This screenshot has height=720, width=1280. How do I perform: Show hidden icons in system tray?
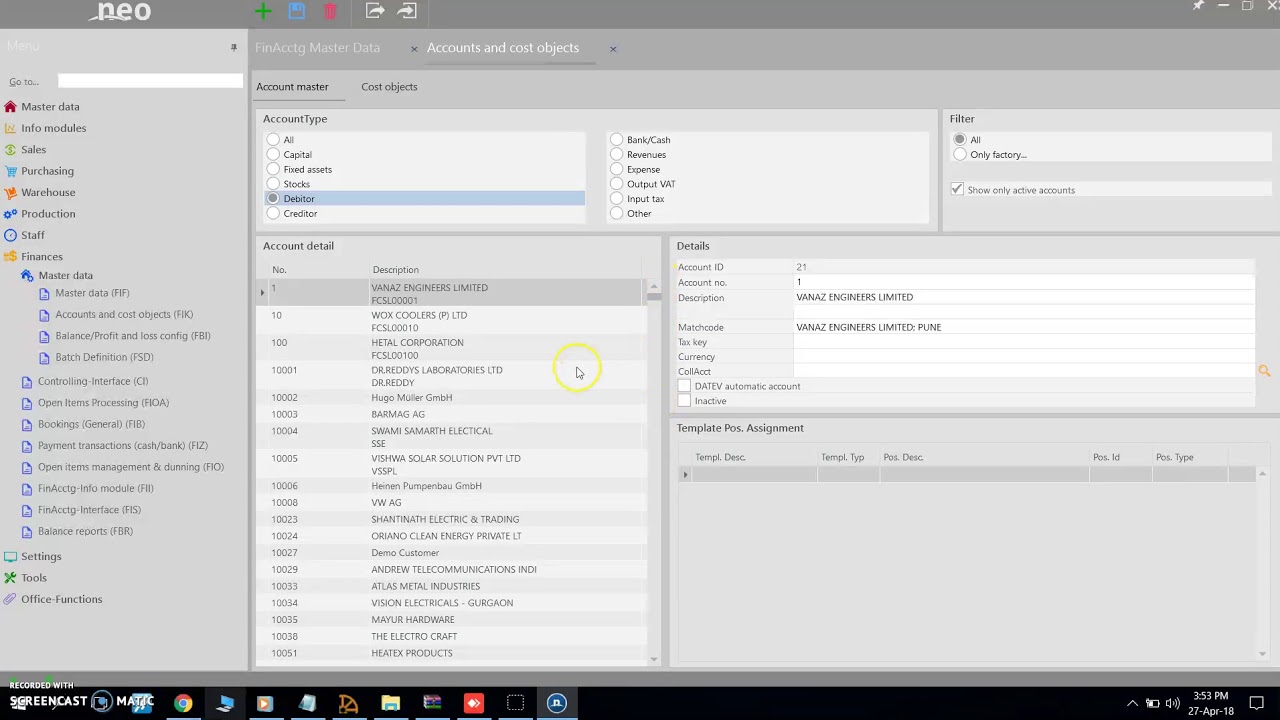[x=1132, y=703]
